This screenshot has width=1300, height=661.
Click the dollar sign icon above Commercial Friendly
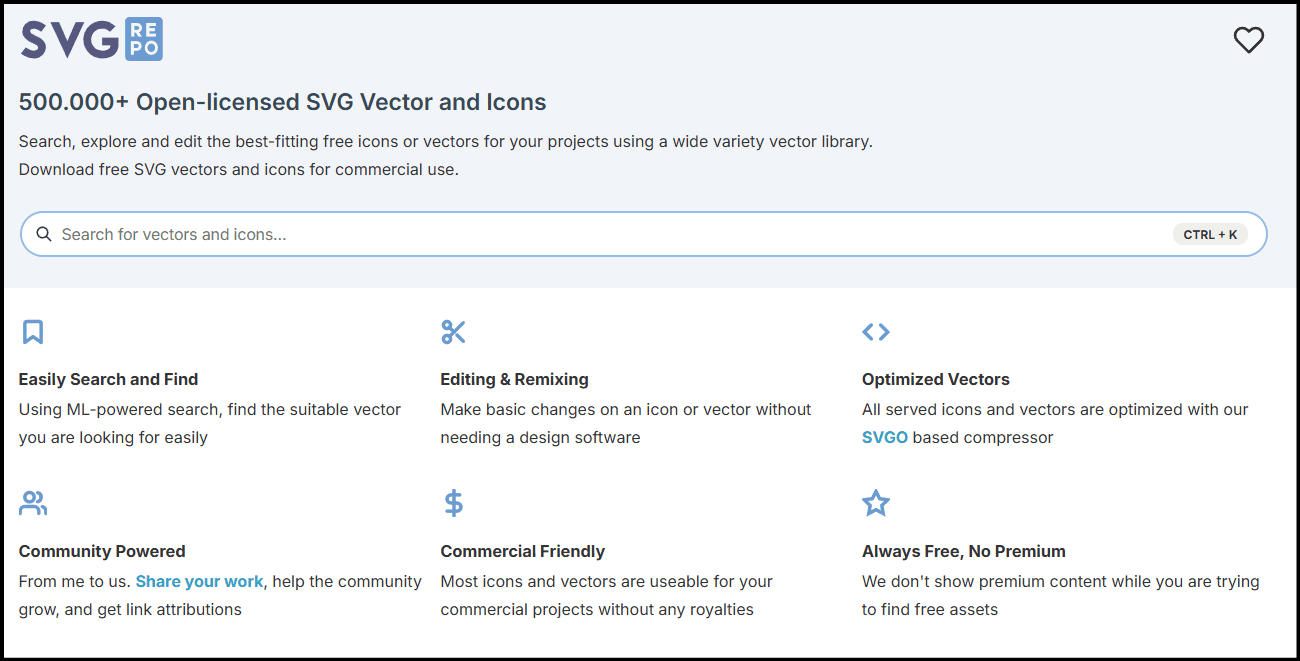click(453, 502)
